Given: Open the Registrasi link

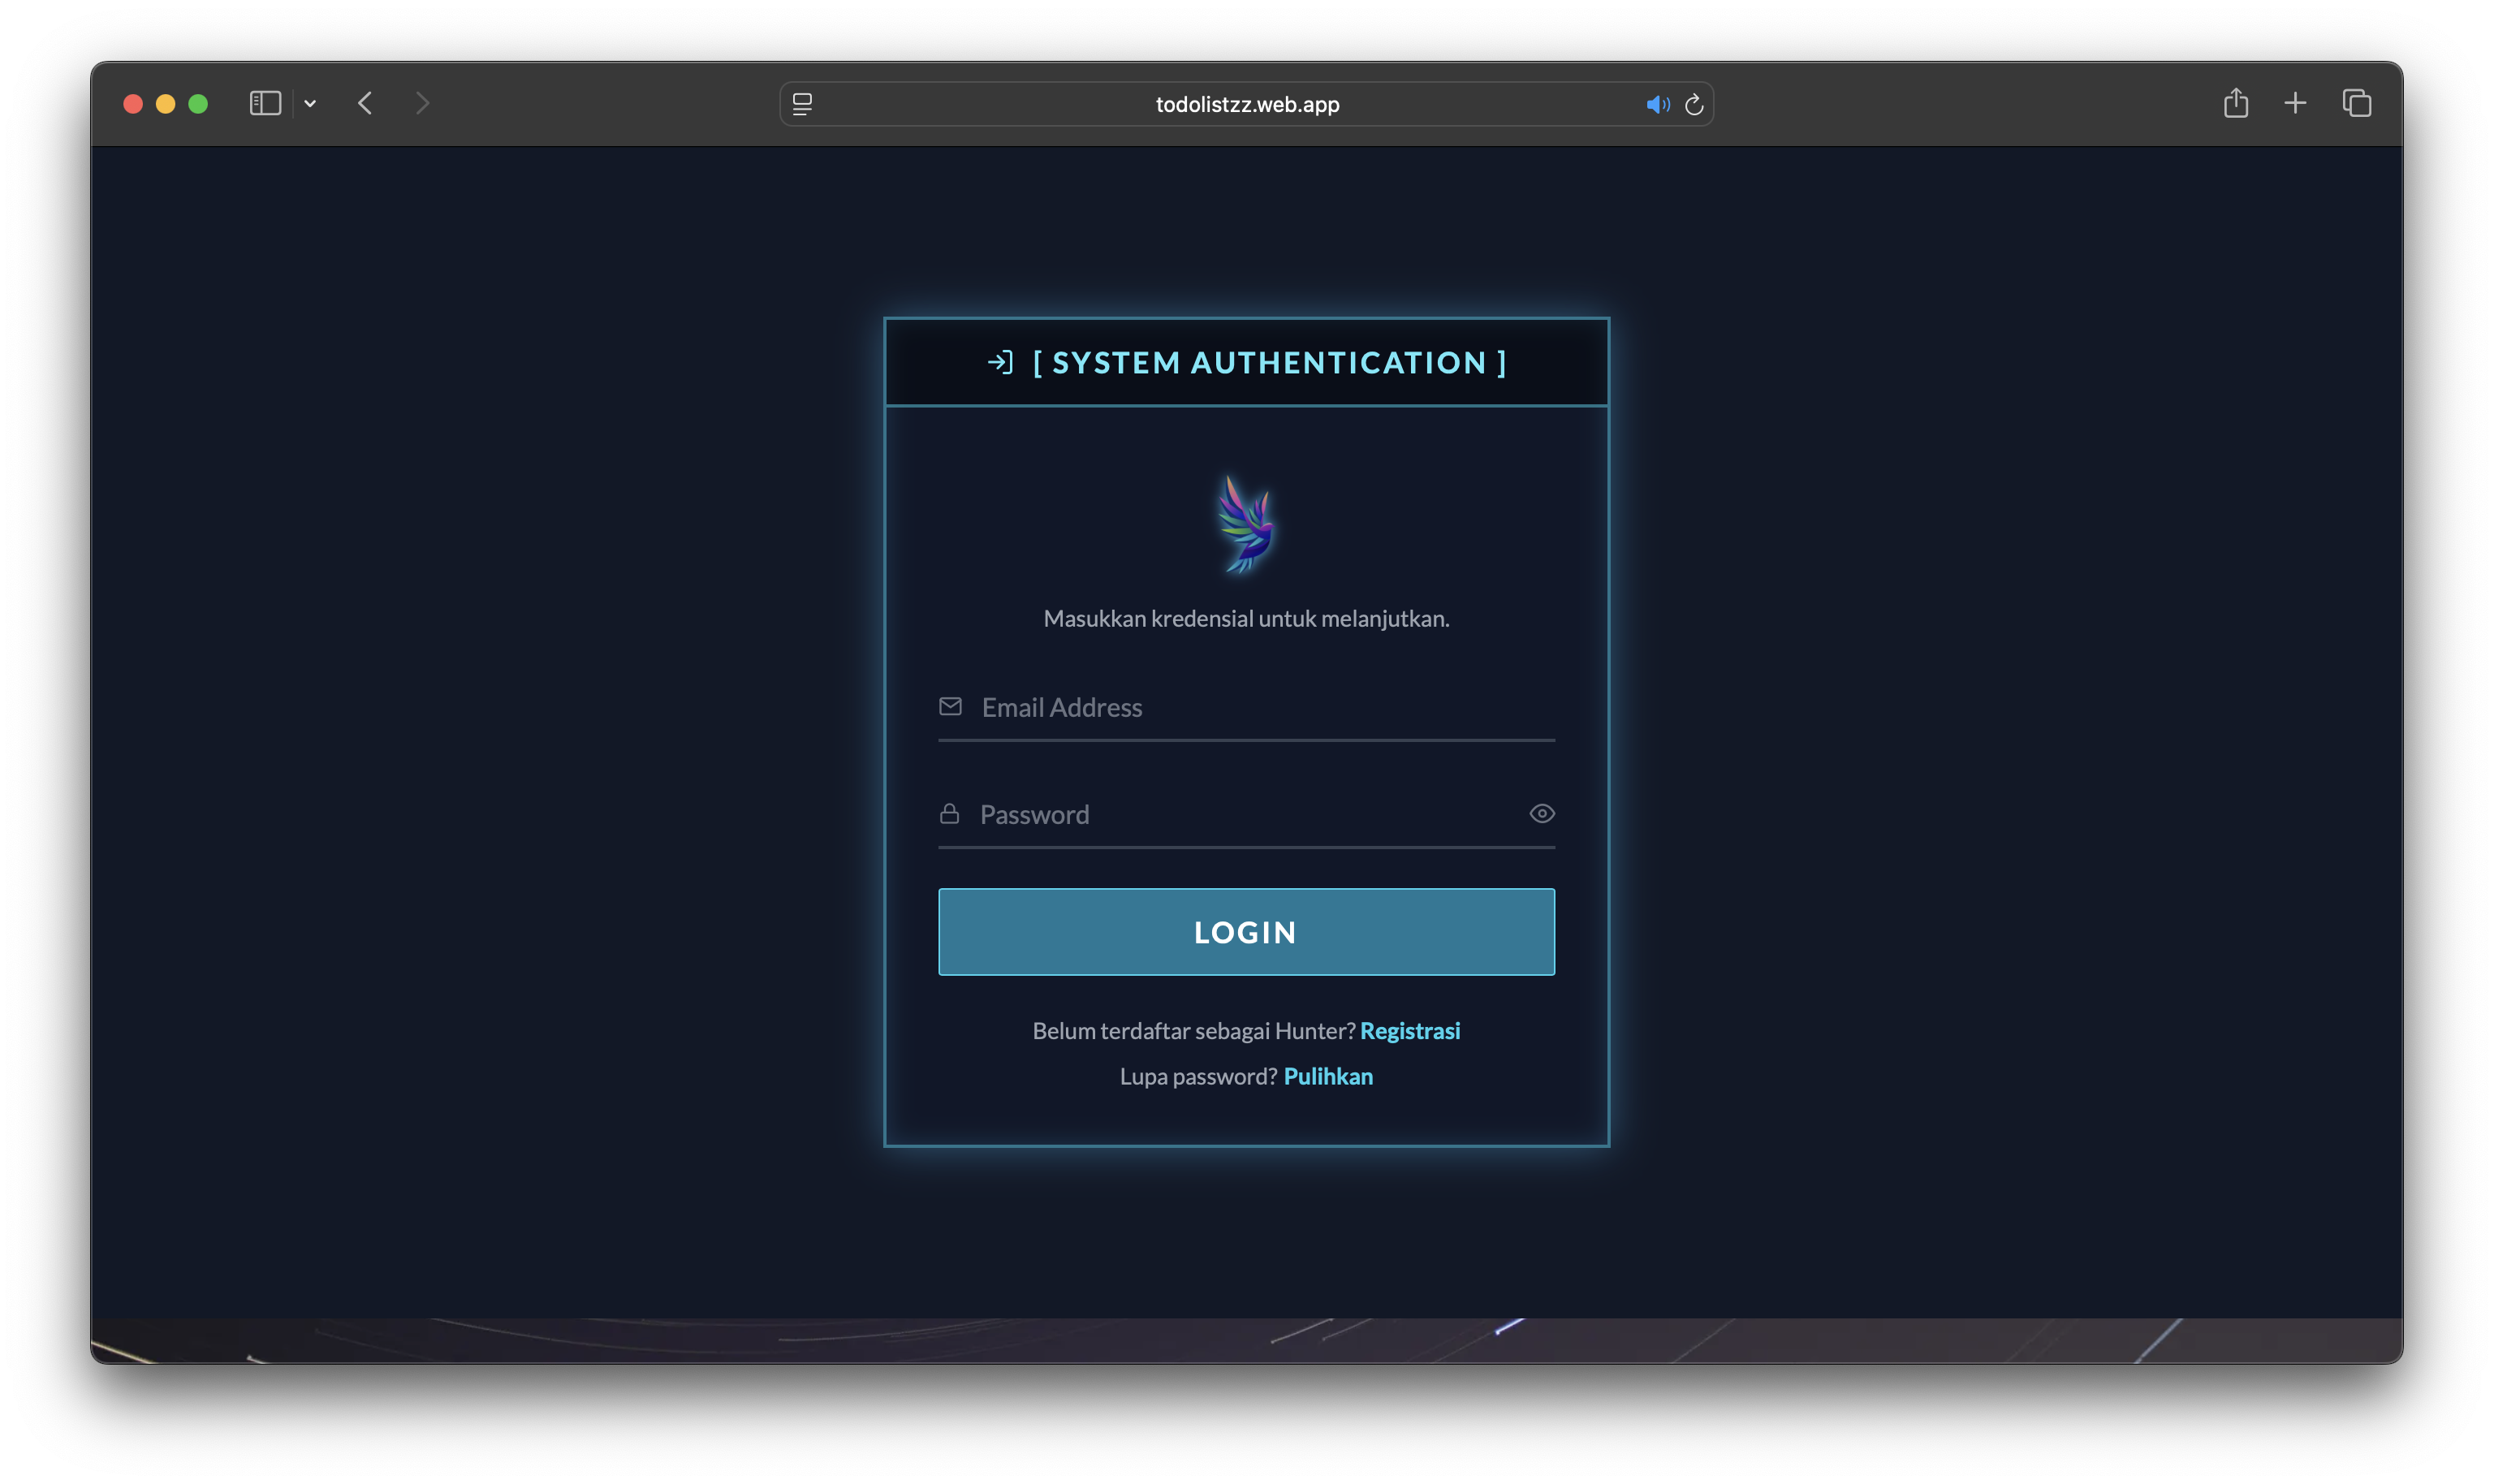Looking at the screenshot, I should point(1409,1030).
